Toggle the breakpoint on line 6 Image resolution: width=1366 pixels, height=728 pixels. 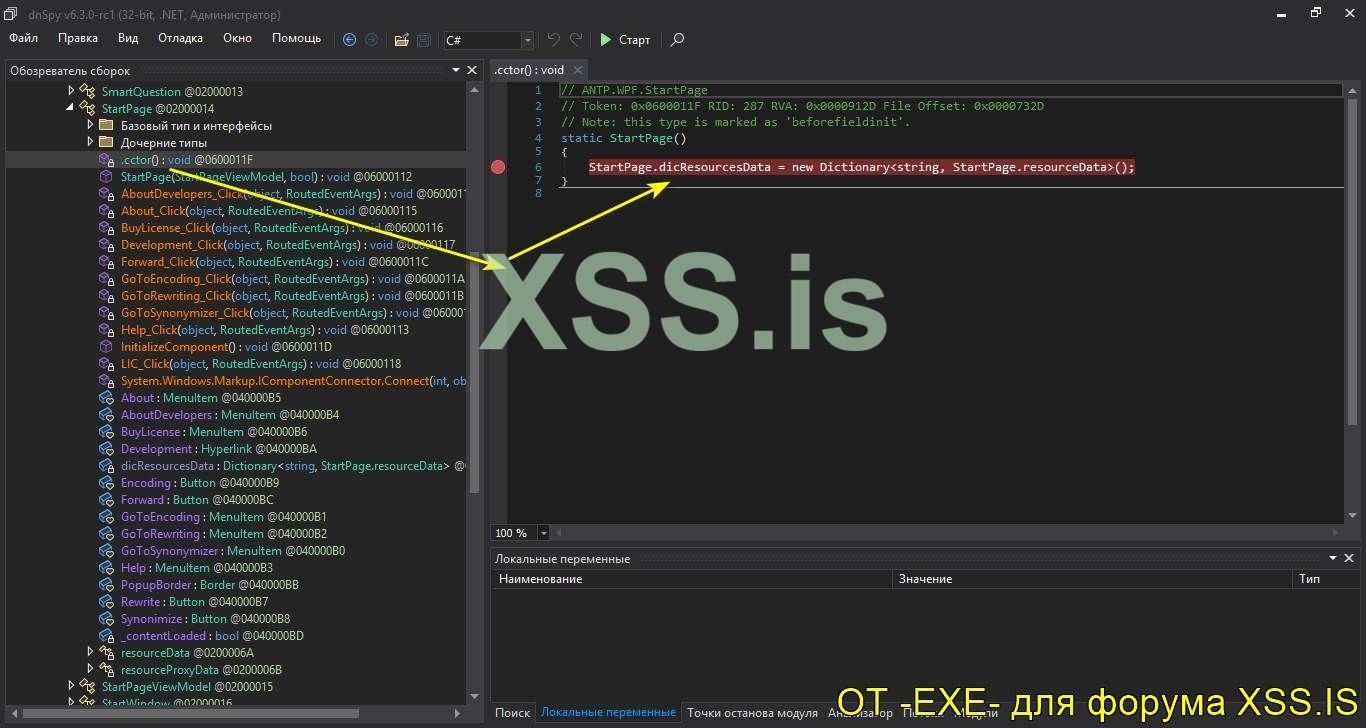tap(498, 167)
